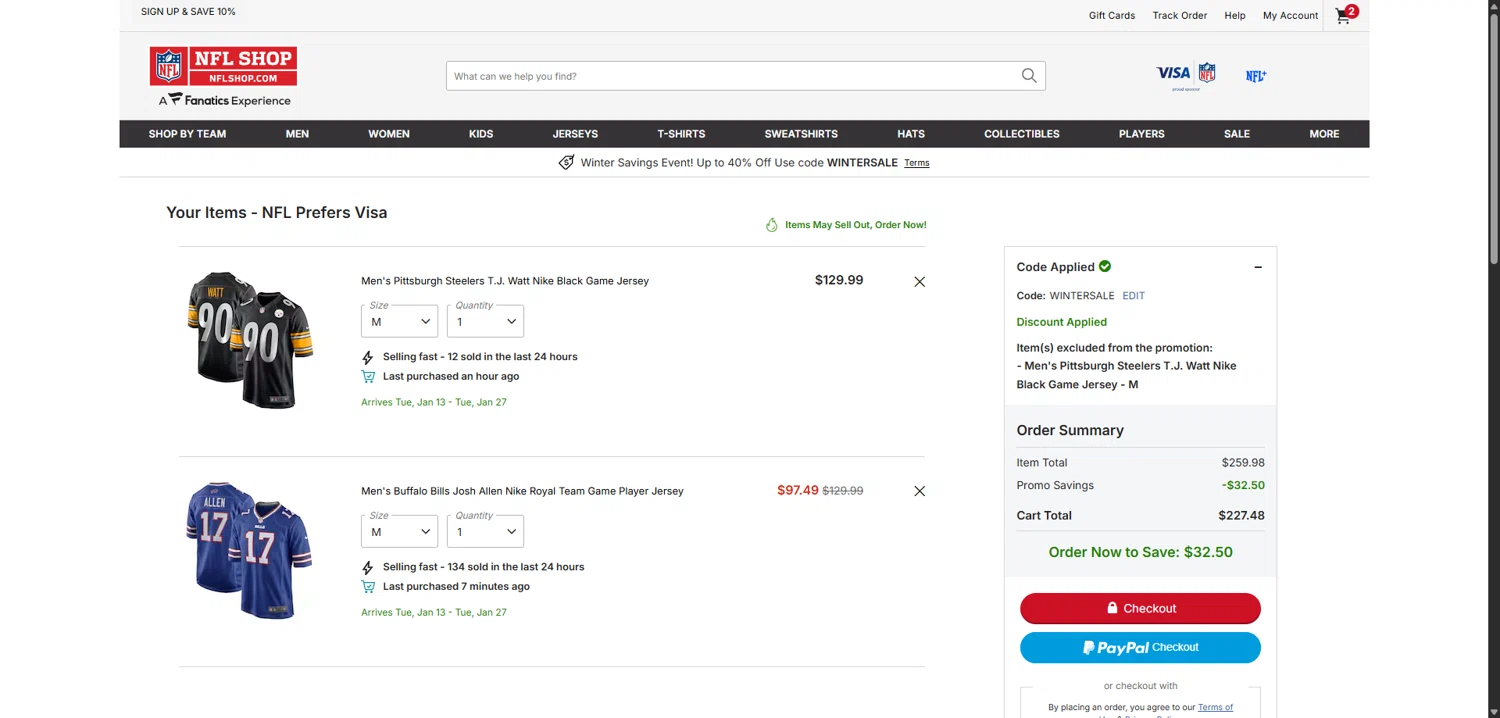Click the lightning icon for 12 sold
The width and height of the screenshot is (1500, 718).
point(367,357)
